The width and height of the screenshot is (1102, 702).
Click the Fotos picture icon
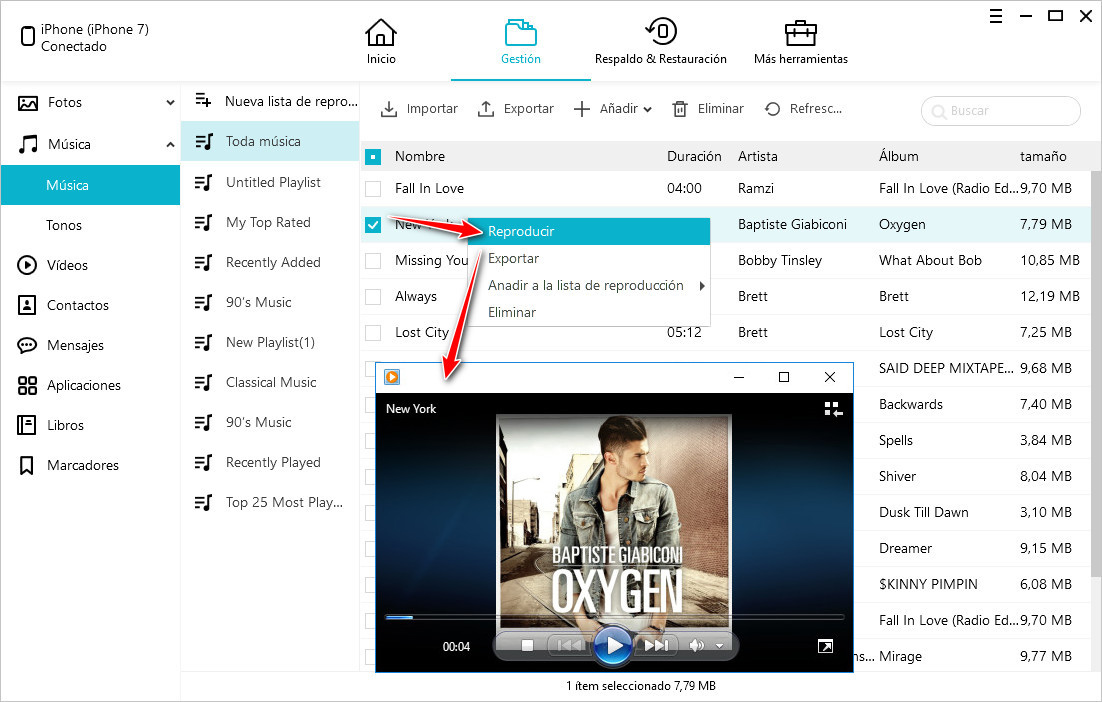pos(27,103)
